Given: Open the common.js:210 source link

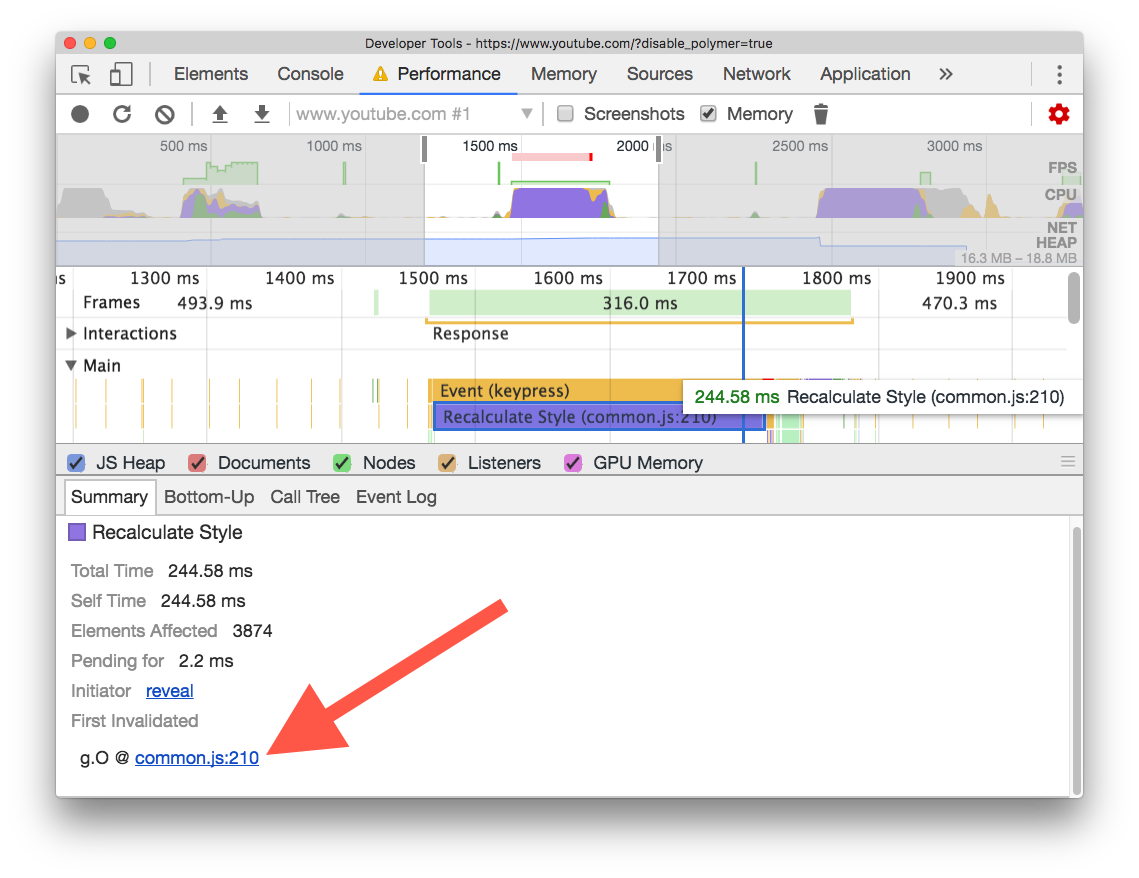Looking at the screenshot, I should click(x=197, y=757).
